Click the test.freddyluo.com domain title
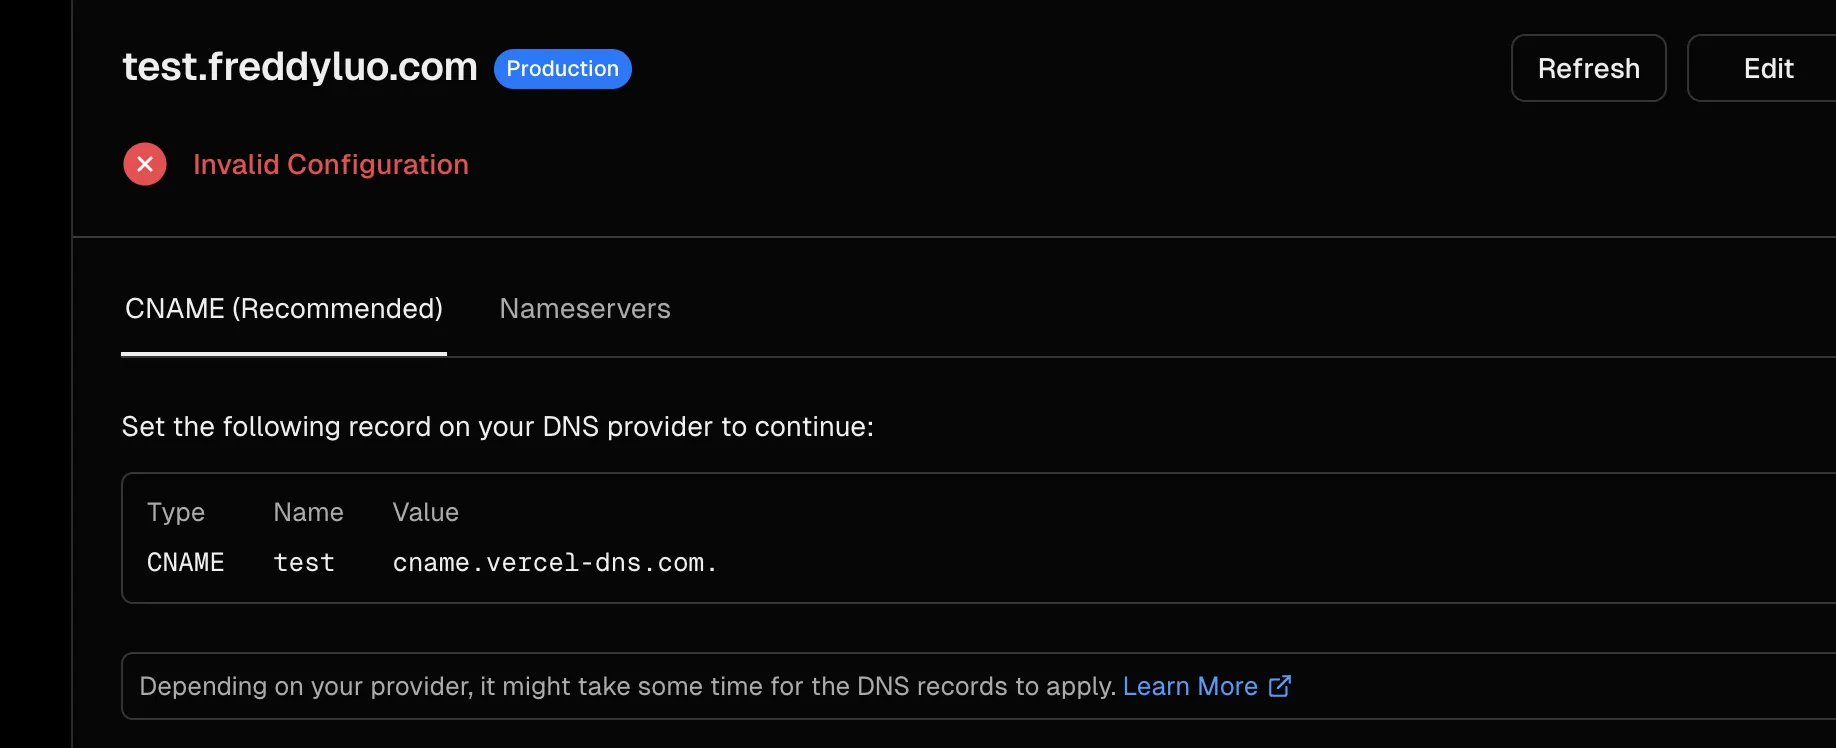The height and width of the screenshot is (748, 1836). (300, 67)
